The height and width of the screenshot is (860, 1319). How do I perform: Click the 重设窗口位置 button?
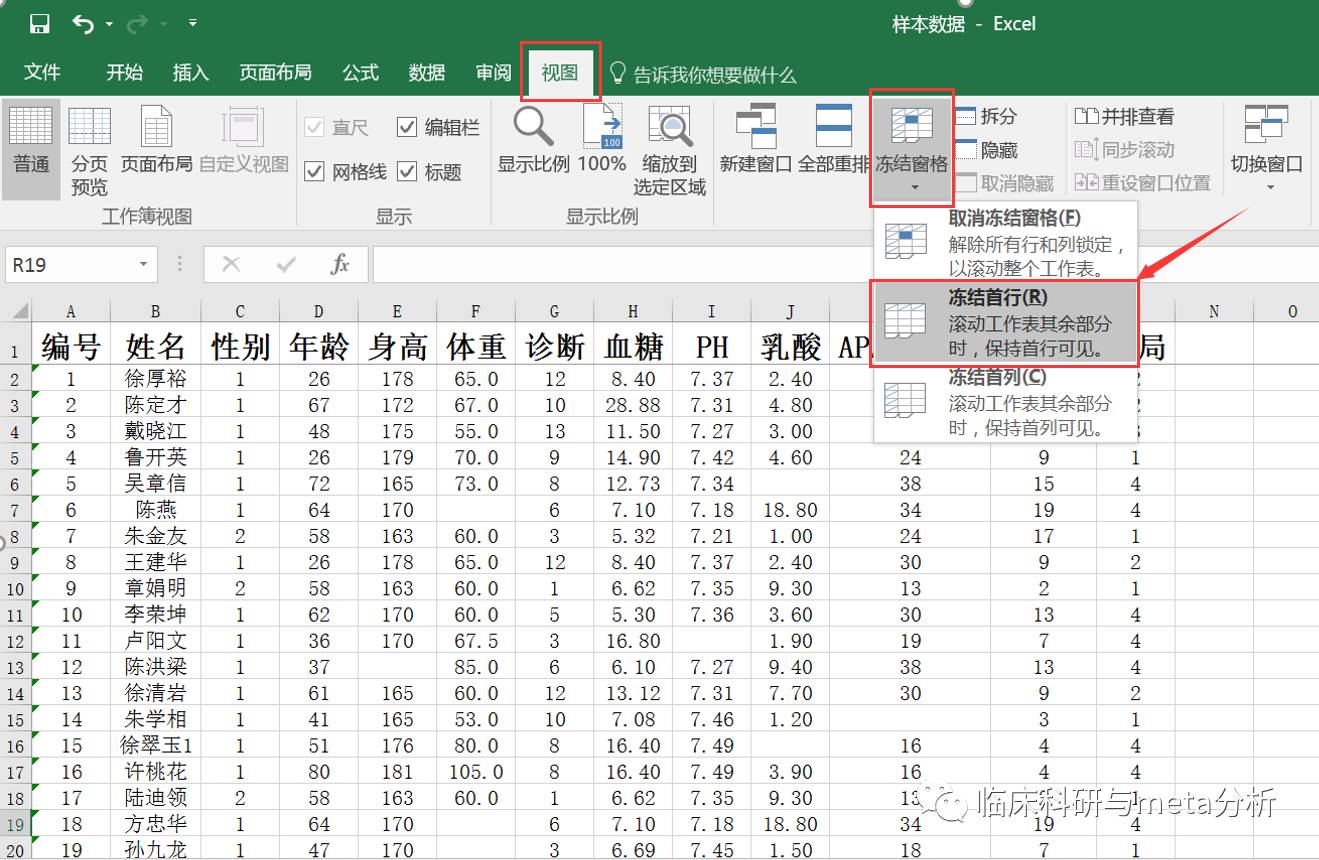[1143, 183]
